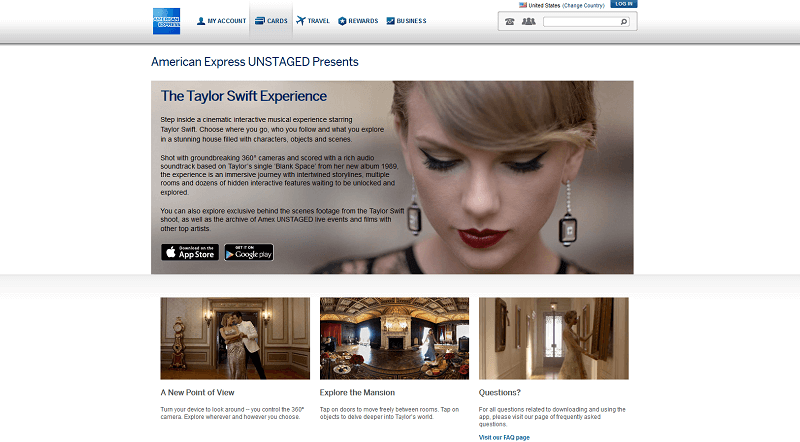Click the chart icon beside Business
Screen dimensions: 800x442
pyautogui.click(x=390, y=21)
